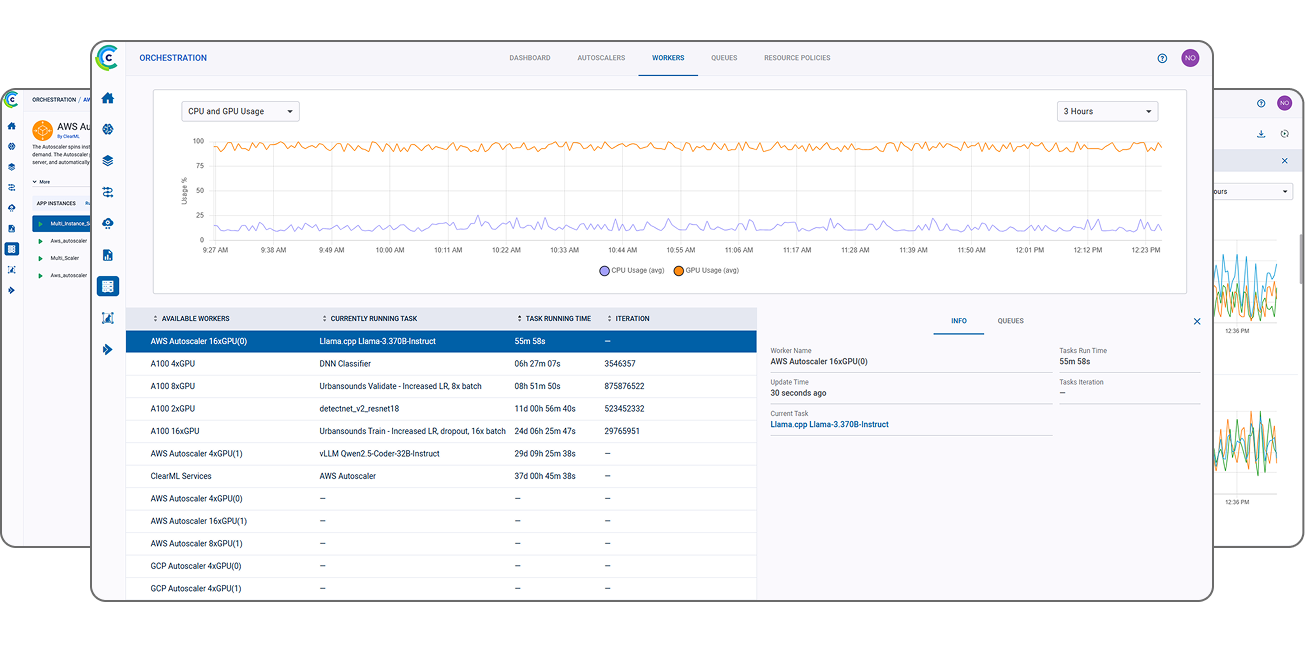Screen dimensions: 1305x660
Task: Open the brain-shaped Projects icon in front sidebar
Action: point(108,129)
